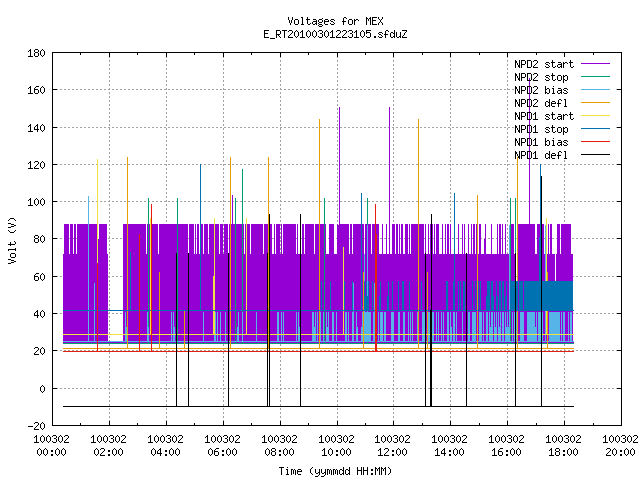Click the x-axis tick label 02:00
The height and width of the screenshot is (480, 640).
(108, 452)
